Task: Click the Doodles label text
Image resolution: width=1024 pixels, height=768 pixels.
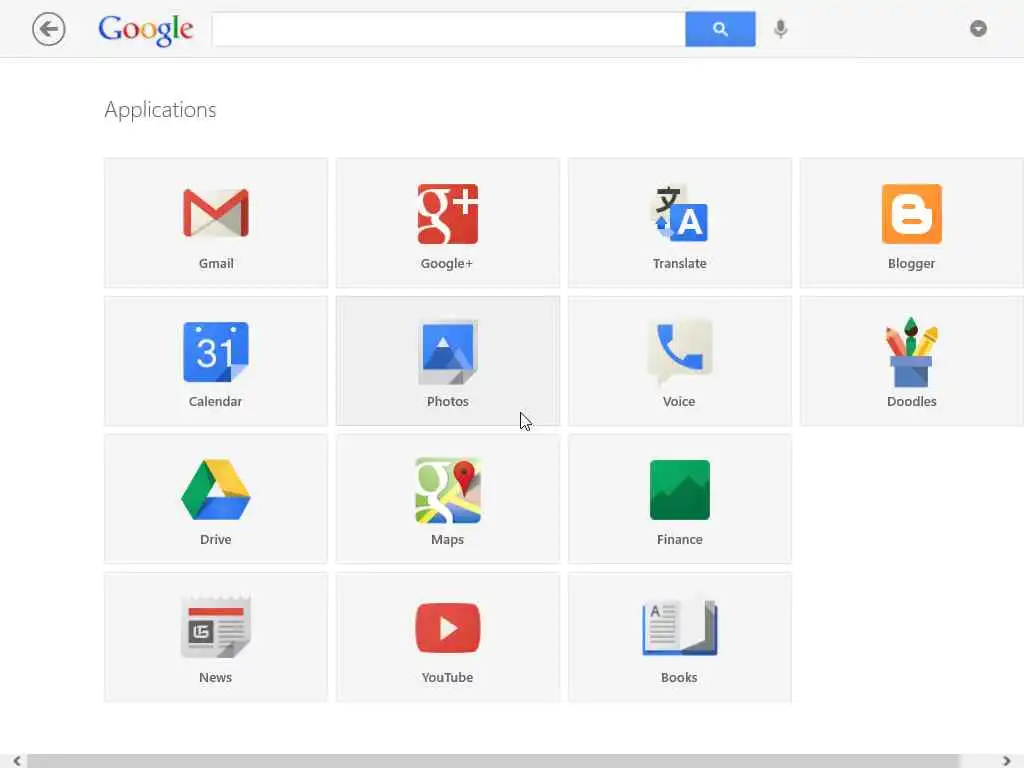Action: pos(912,401)
